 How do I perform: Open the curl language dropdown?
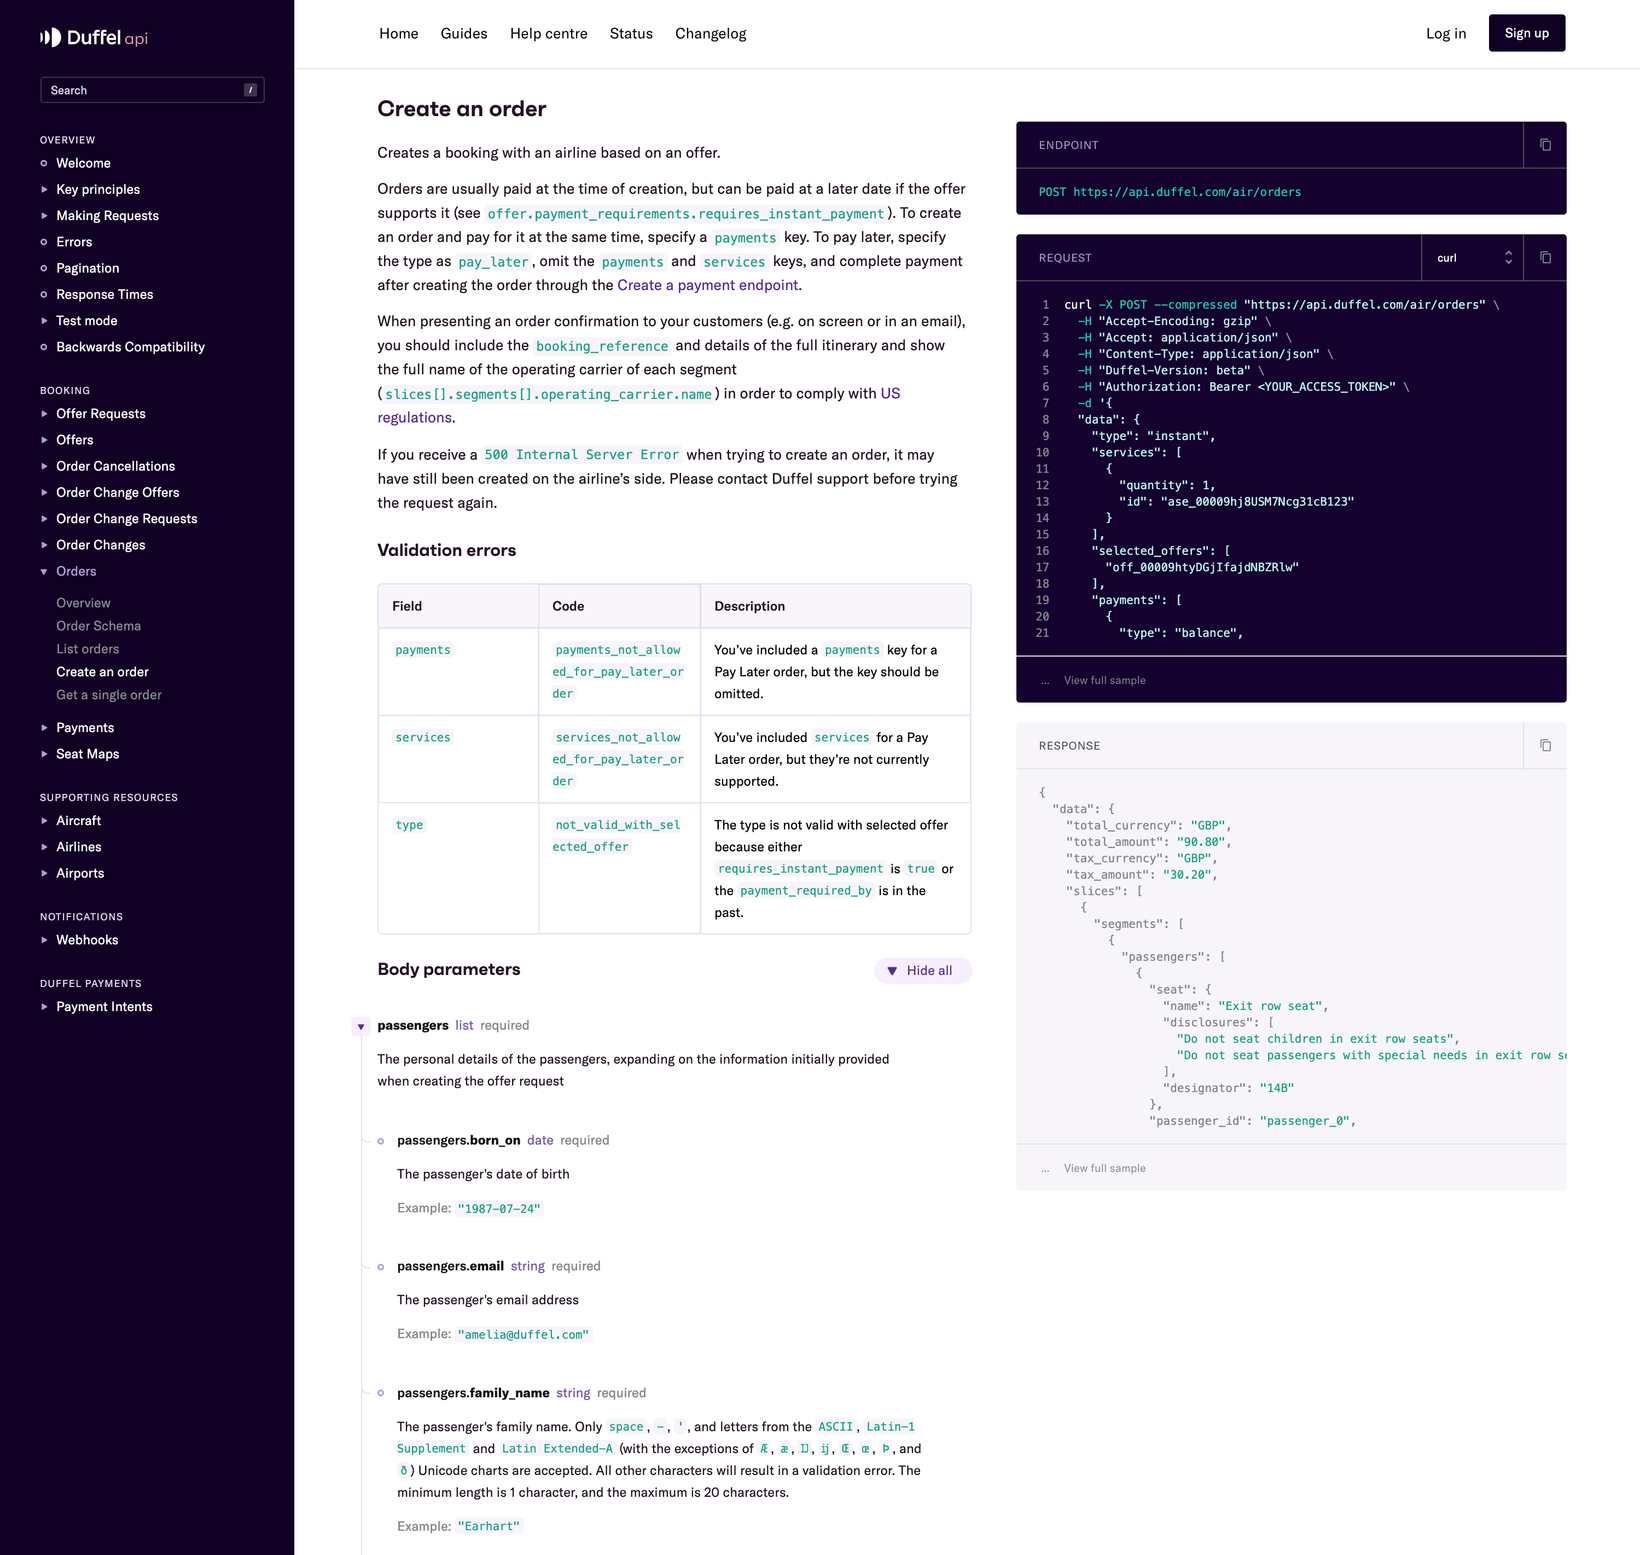click(1472, 258)
